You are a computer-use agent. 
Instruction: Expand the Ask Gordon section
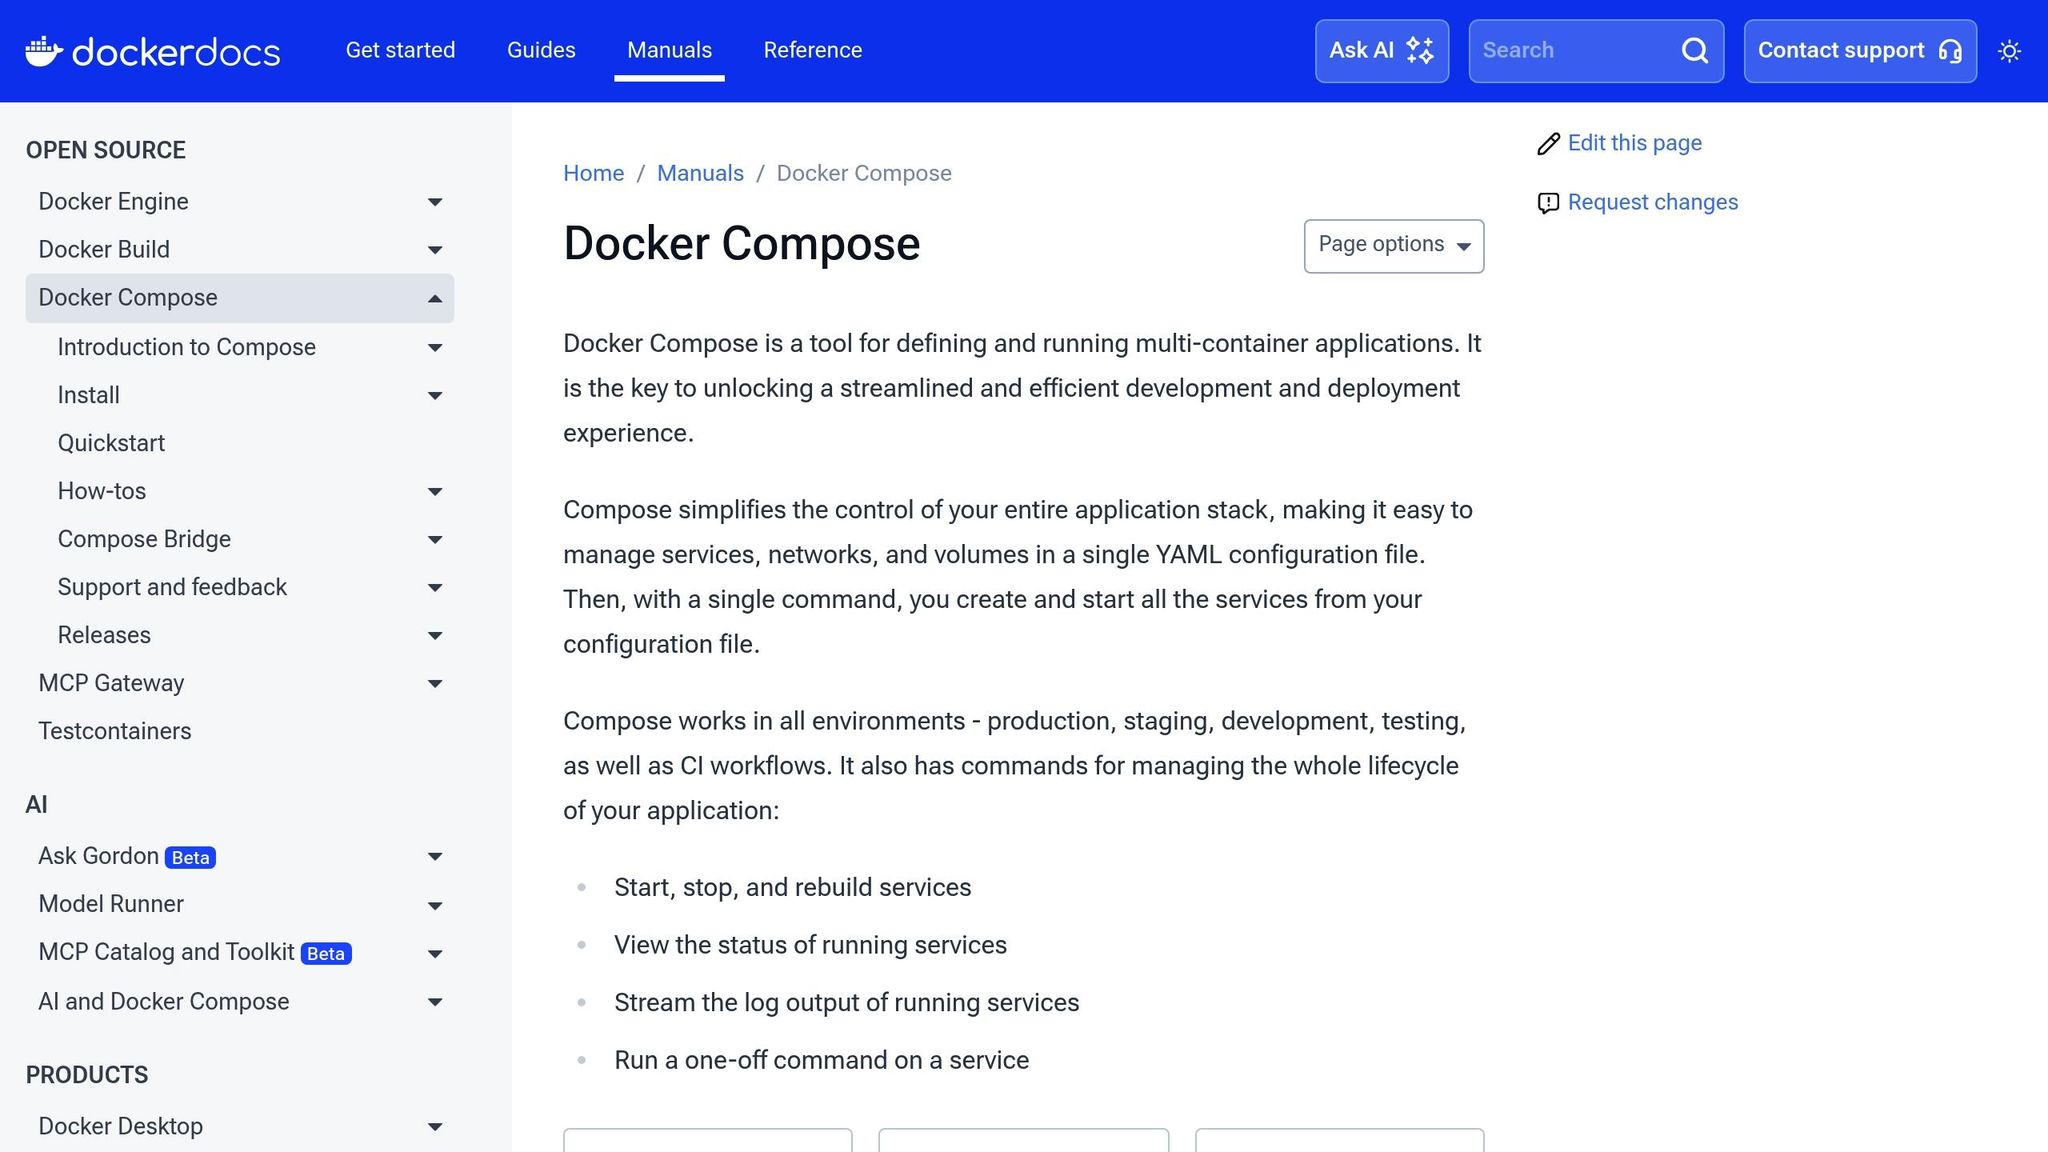(435, 856)
